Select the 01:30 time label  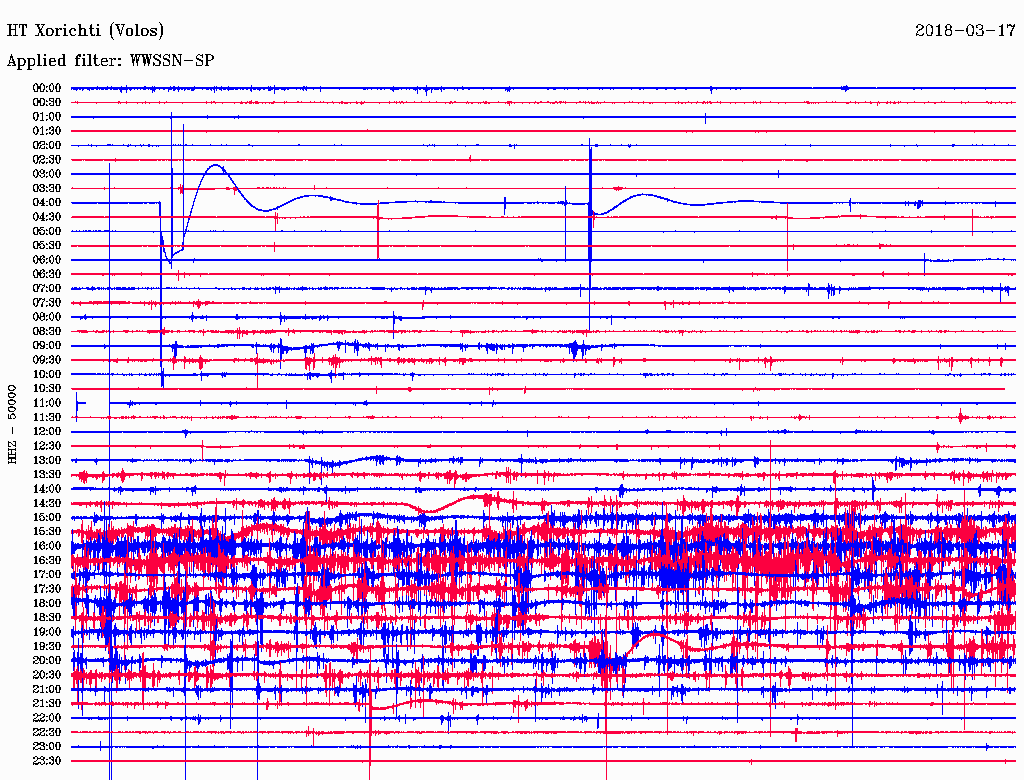pyautogui.click(x=47, y=131)
